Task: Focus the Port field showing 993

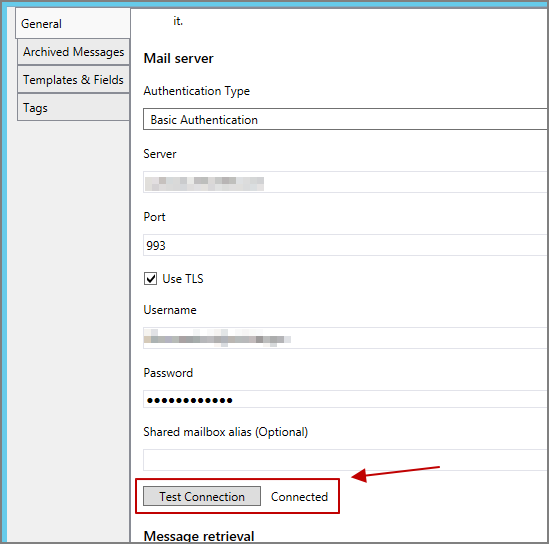Action: pyautogui.click(x=346, y=245)
